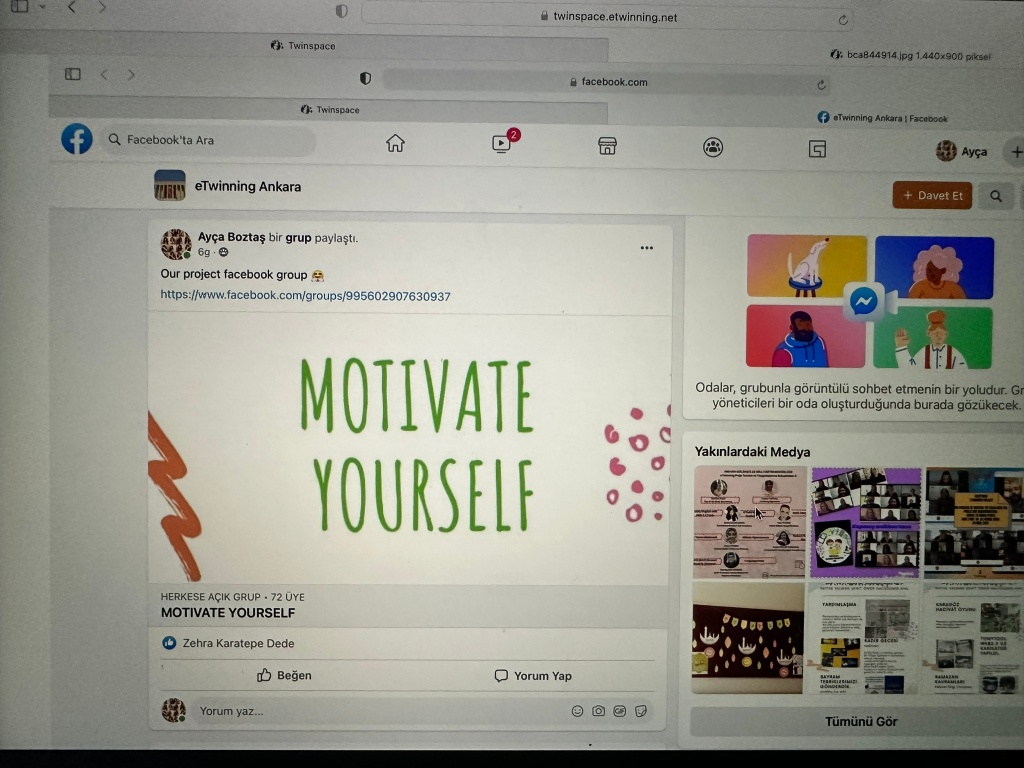Screen dimensions: 1024x768
Task: Attach photo using camera icon in comment
Action: click(598, 711)
